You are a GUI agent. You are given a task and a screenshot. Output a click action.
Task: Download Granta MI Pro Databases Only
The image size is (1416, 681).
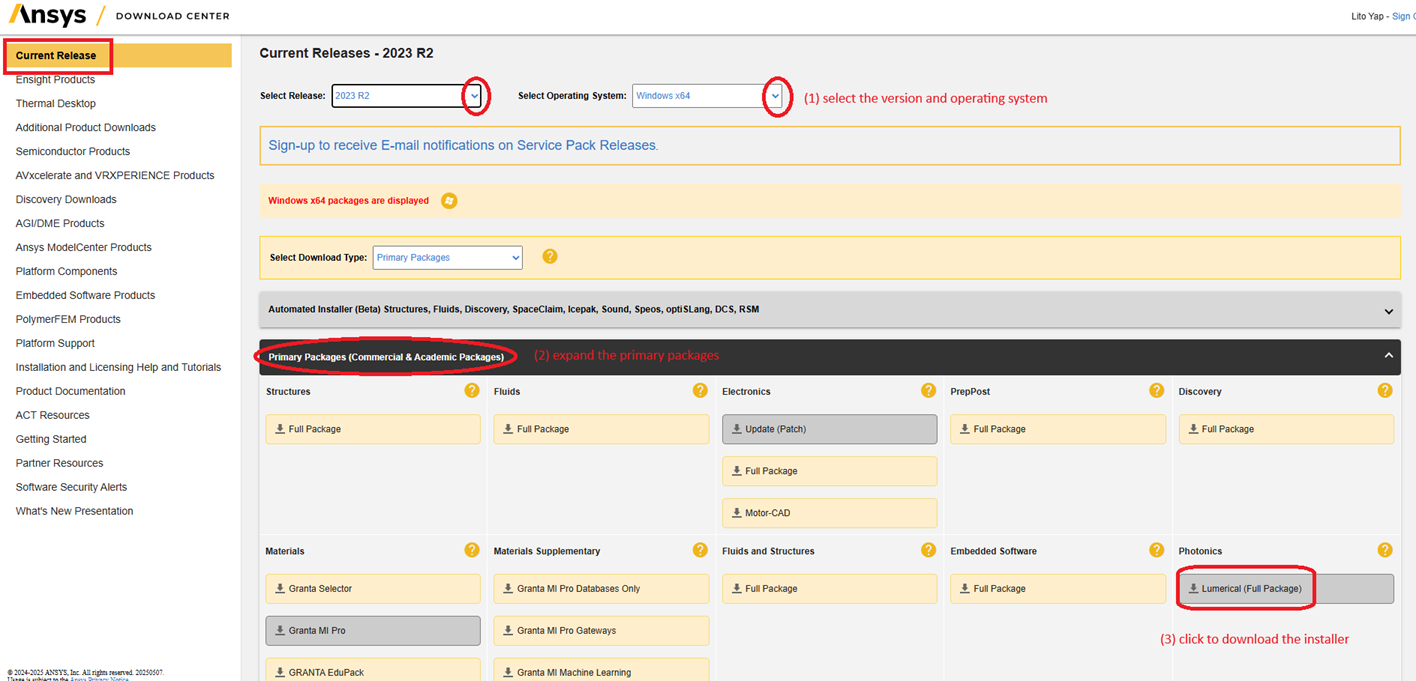[x=601, y=589]
